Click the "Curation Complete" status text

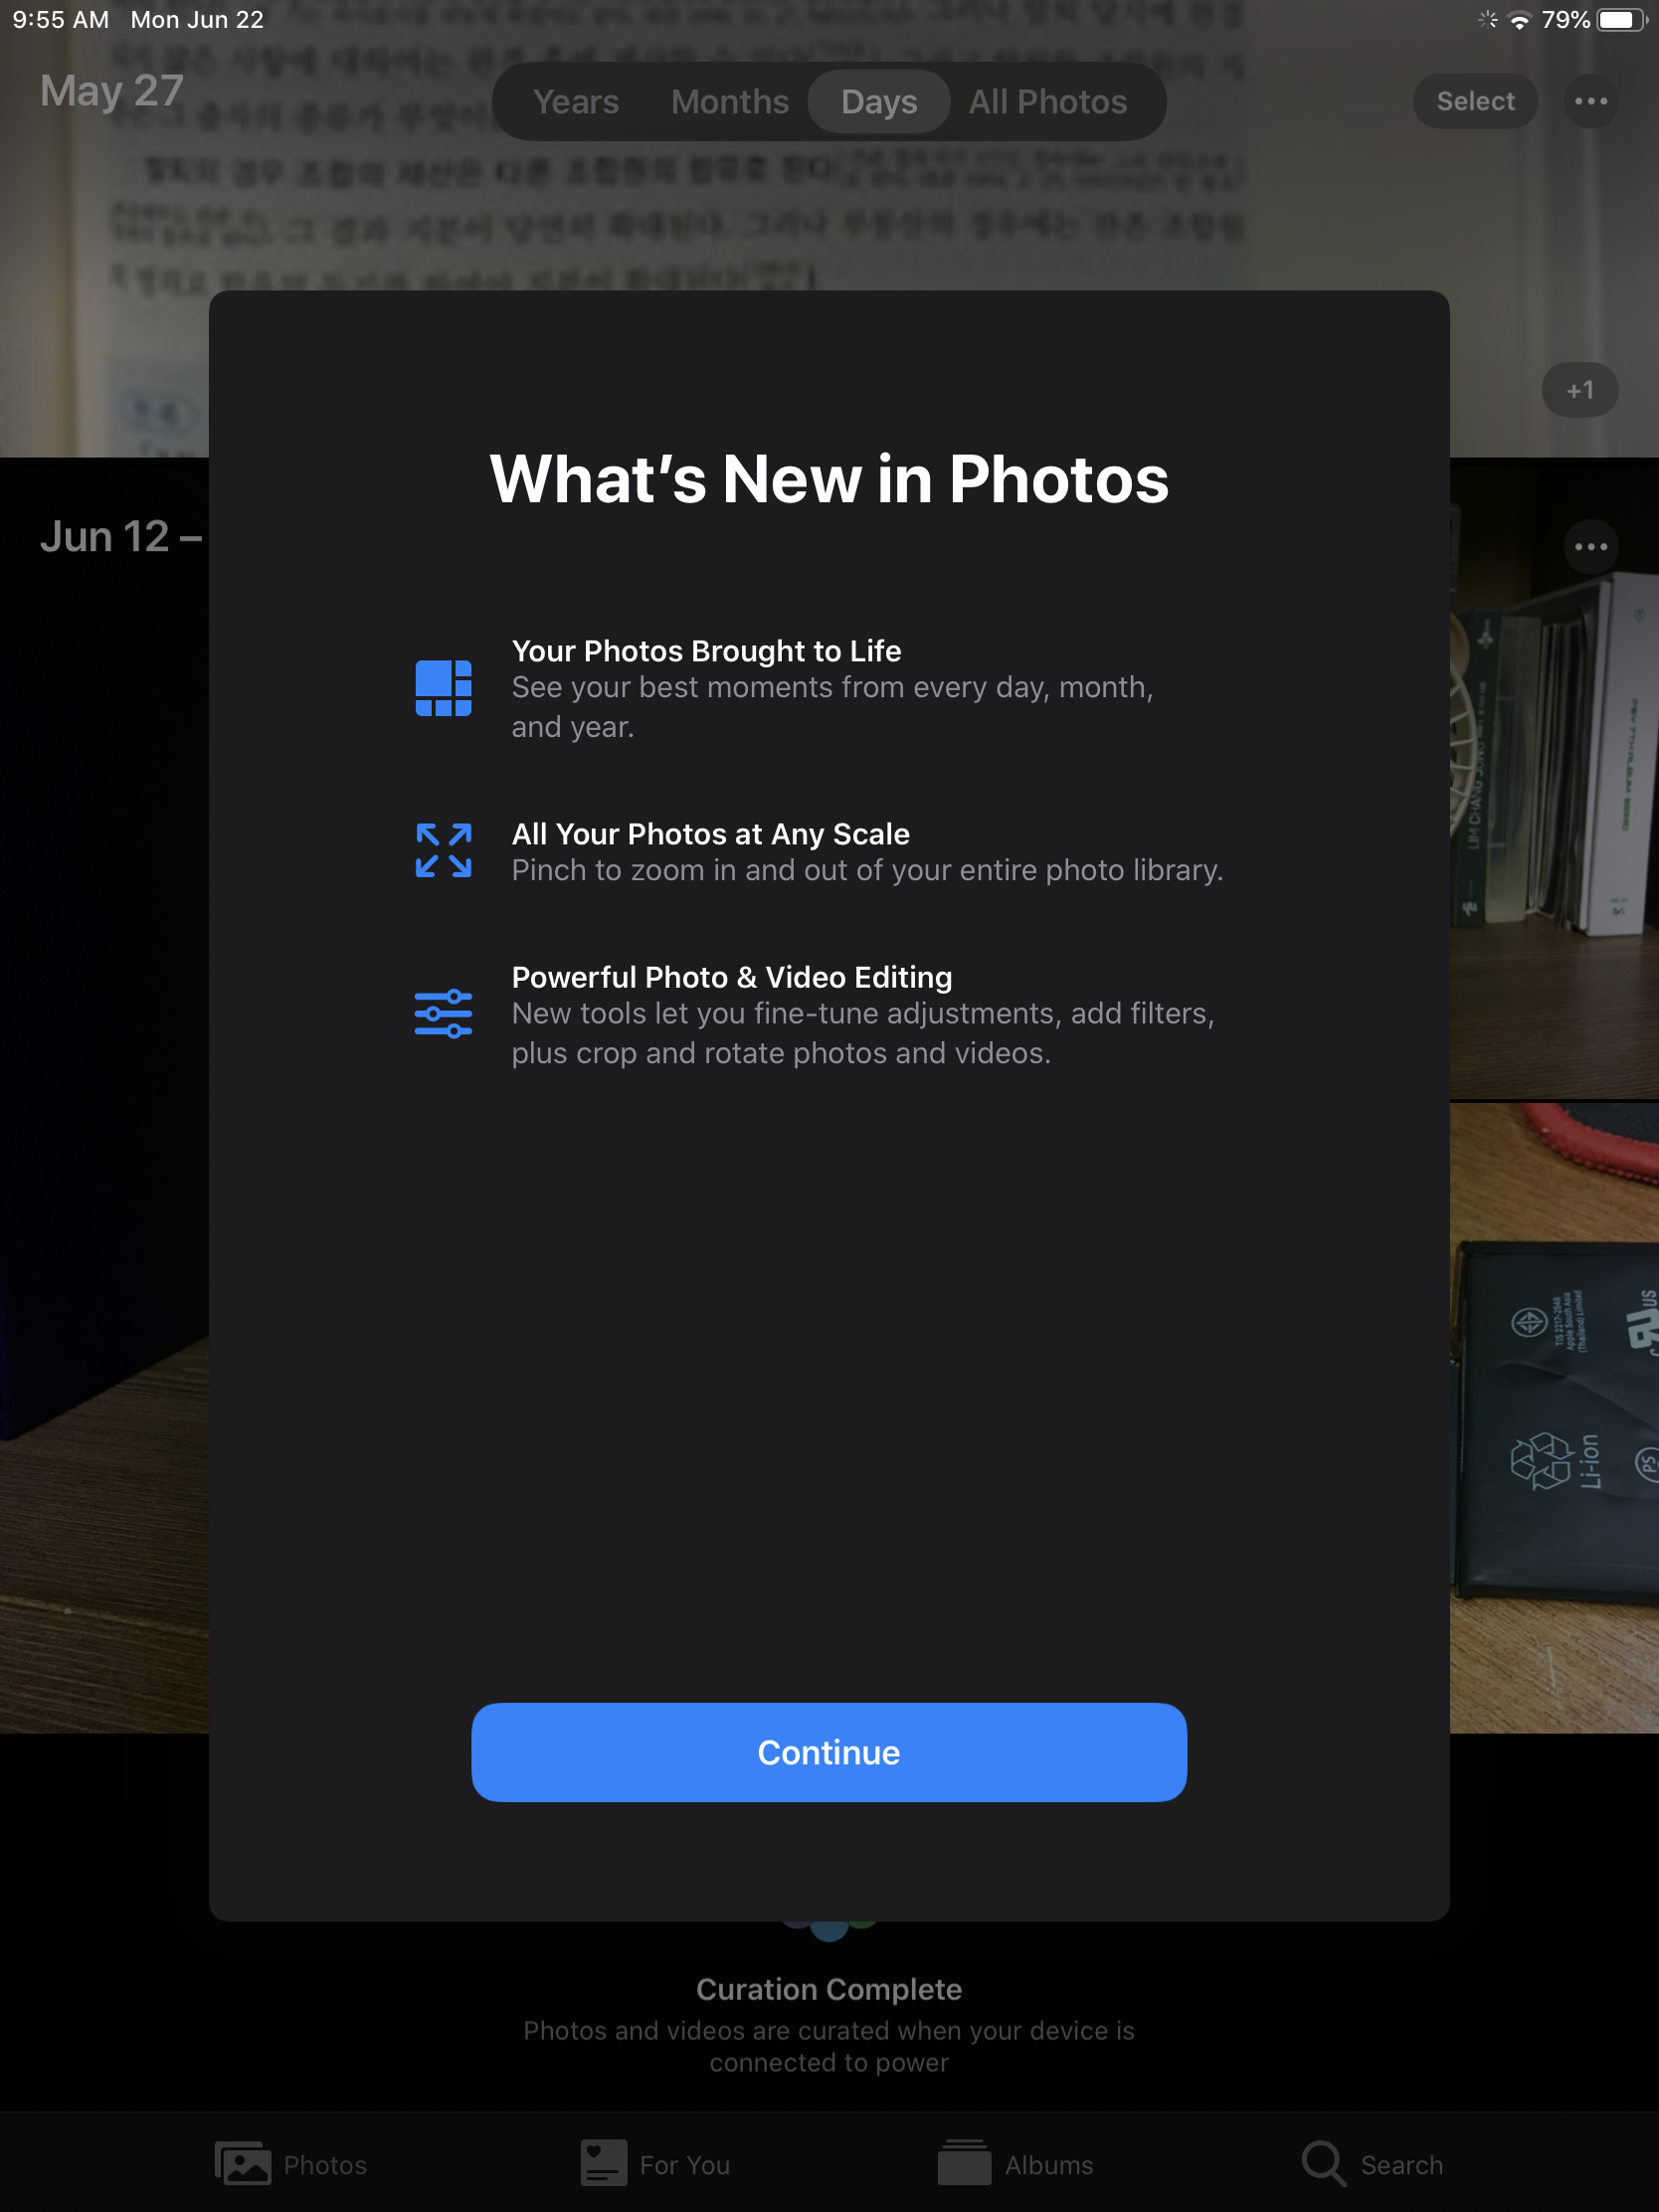829,1989
